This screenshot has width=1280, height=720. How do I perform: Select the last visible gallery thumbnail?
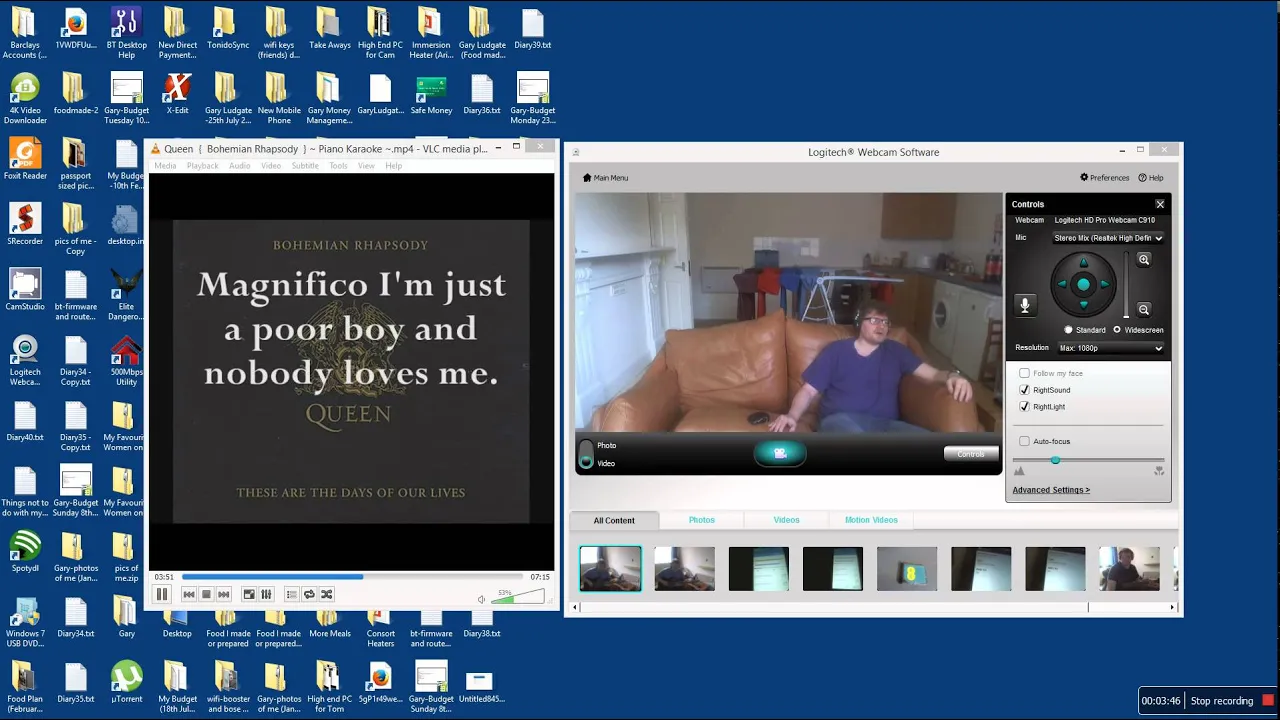1129,569
